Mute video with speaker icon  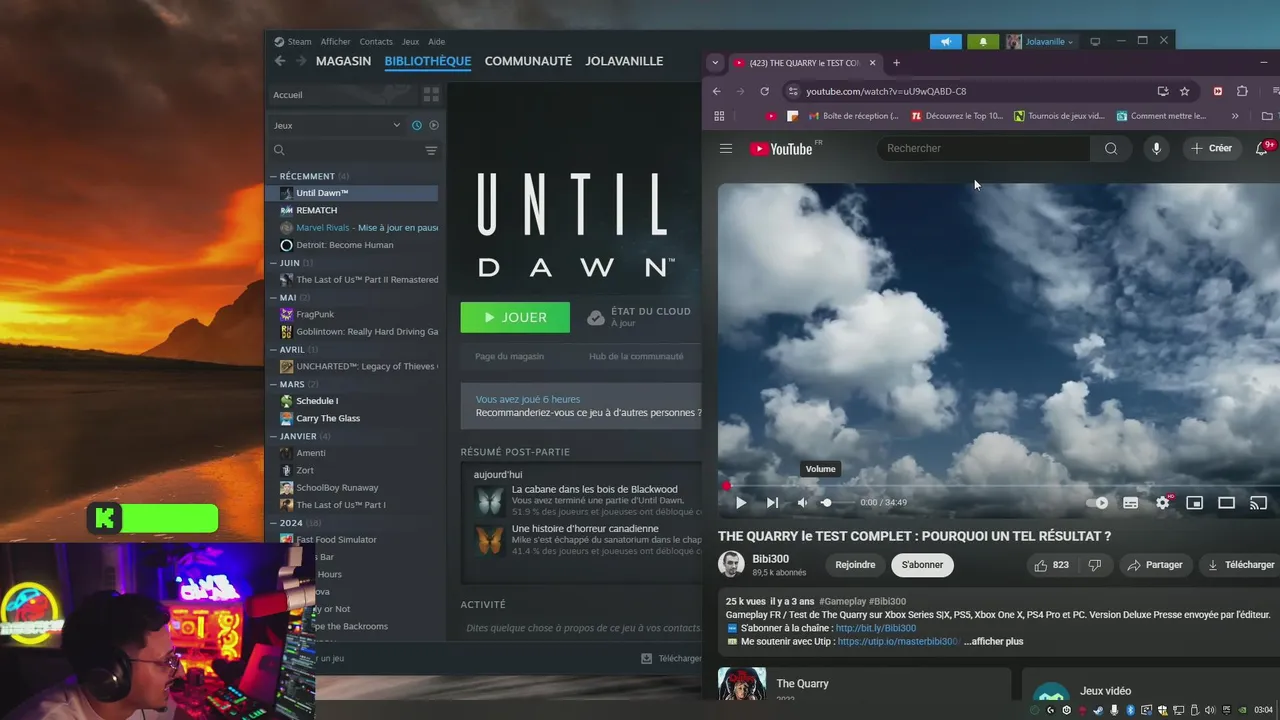(x=802, y=503)
